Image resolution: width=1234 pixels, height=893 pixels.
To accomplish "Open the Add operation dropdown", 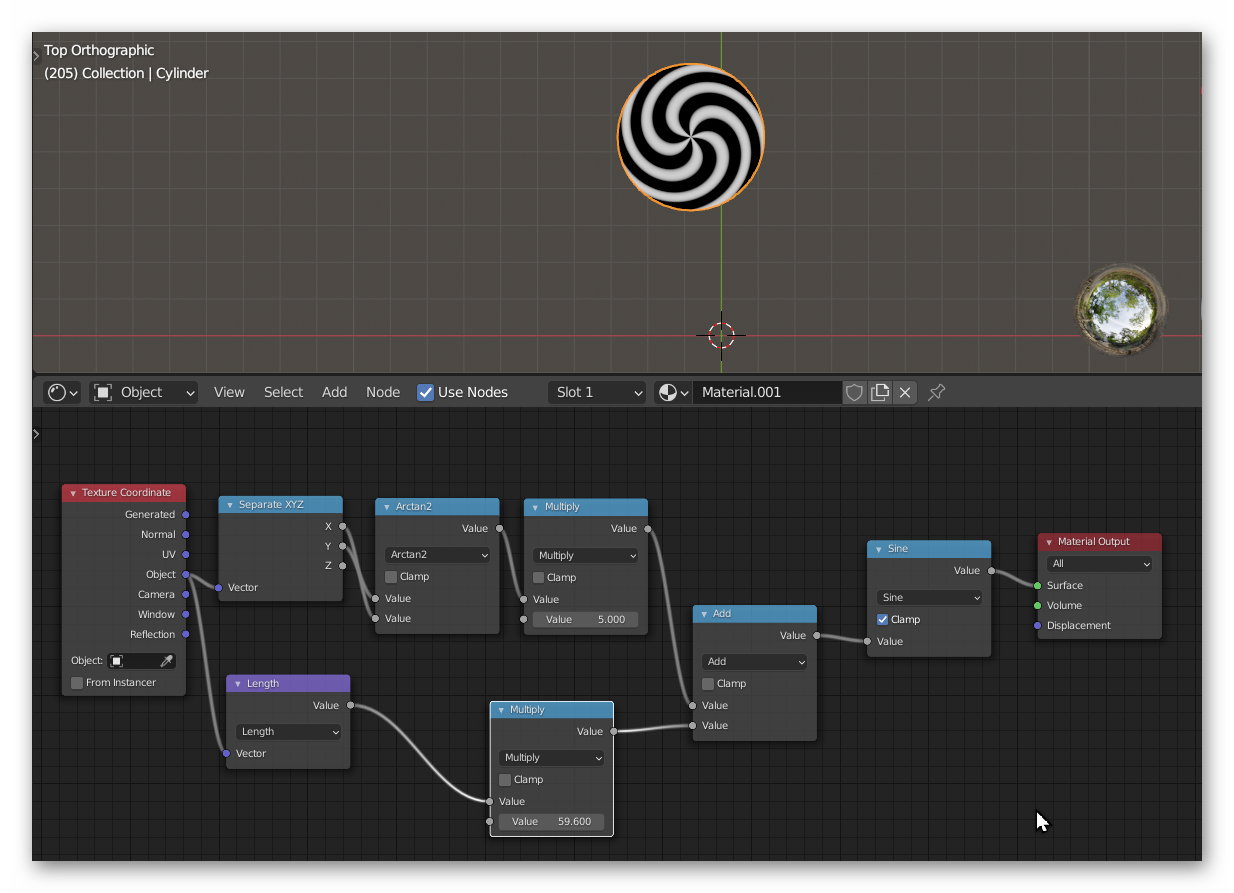I will click(754, 661).
